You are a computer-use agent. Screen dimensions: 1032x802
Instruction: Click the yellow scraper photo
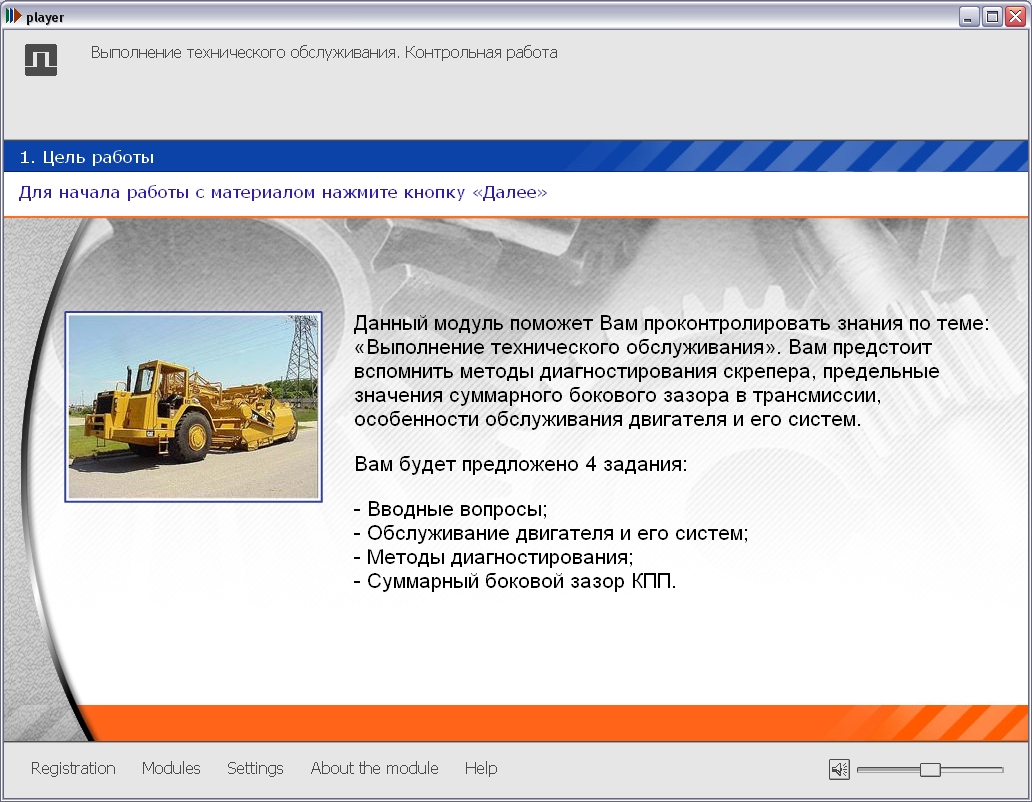pos(193,406)
